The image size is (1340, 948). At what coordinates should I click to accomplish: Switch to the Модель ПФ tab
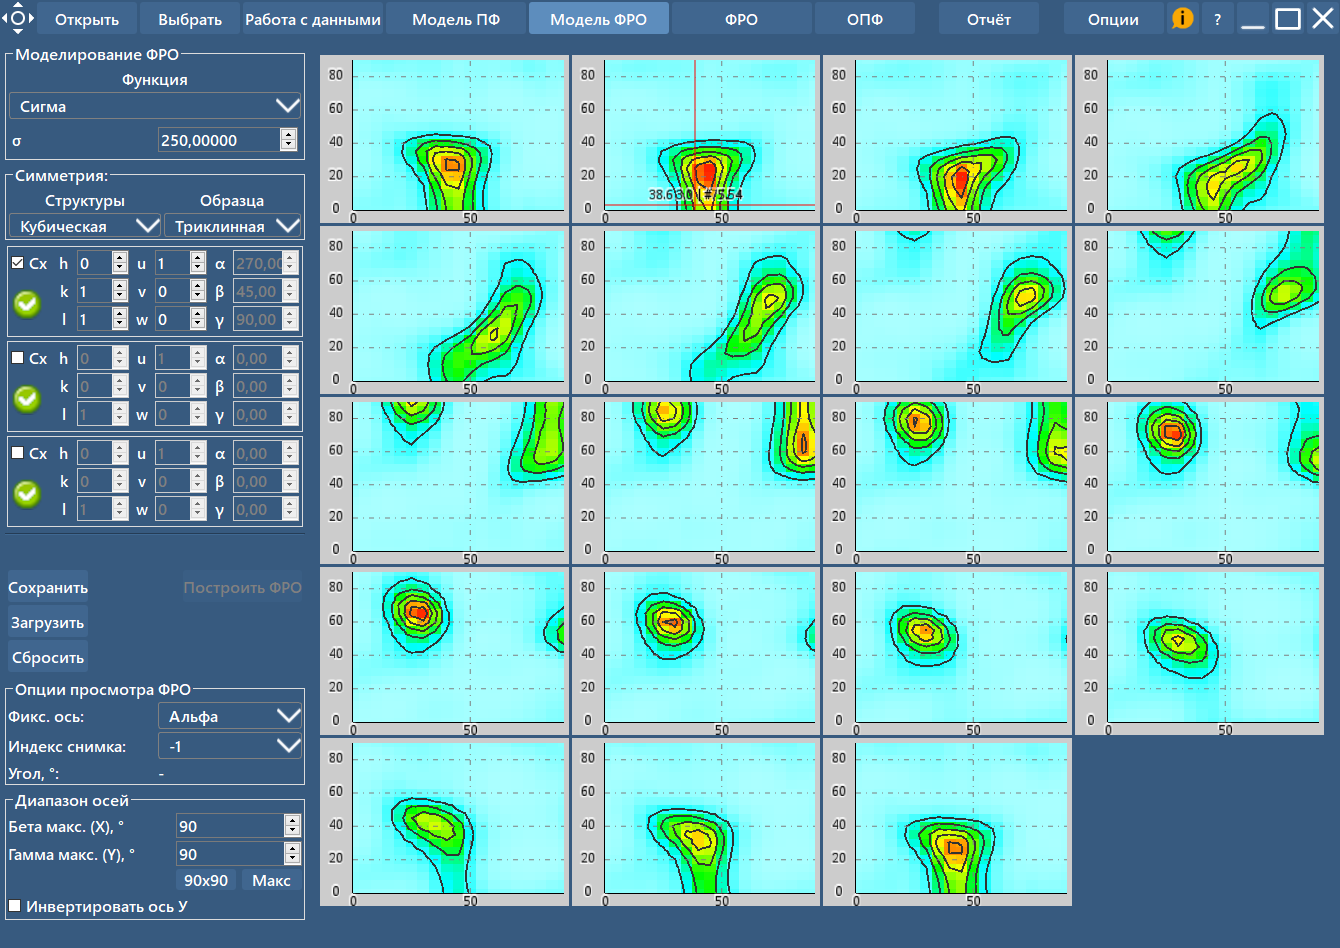pyautogui.click(x=456, y=19)
